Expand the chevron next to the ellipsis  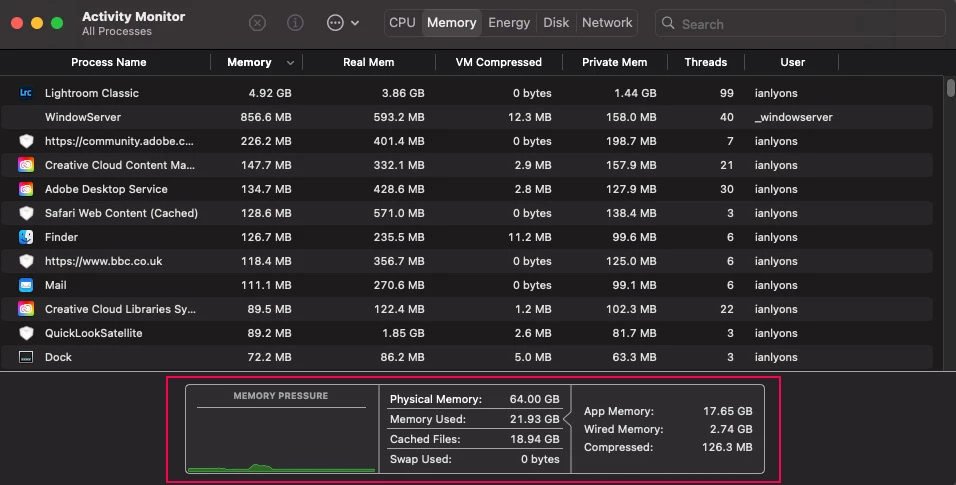[355, 23]
